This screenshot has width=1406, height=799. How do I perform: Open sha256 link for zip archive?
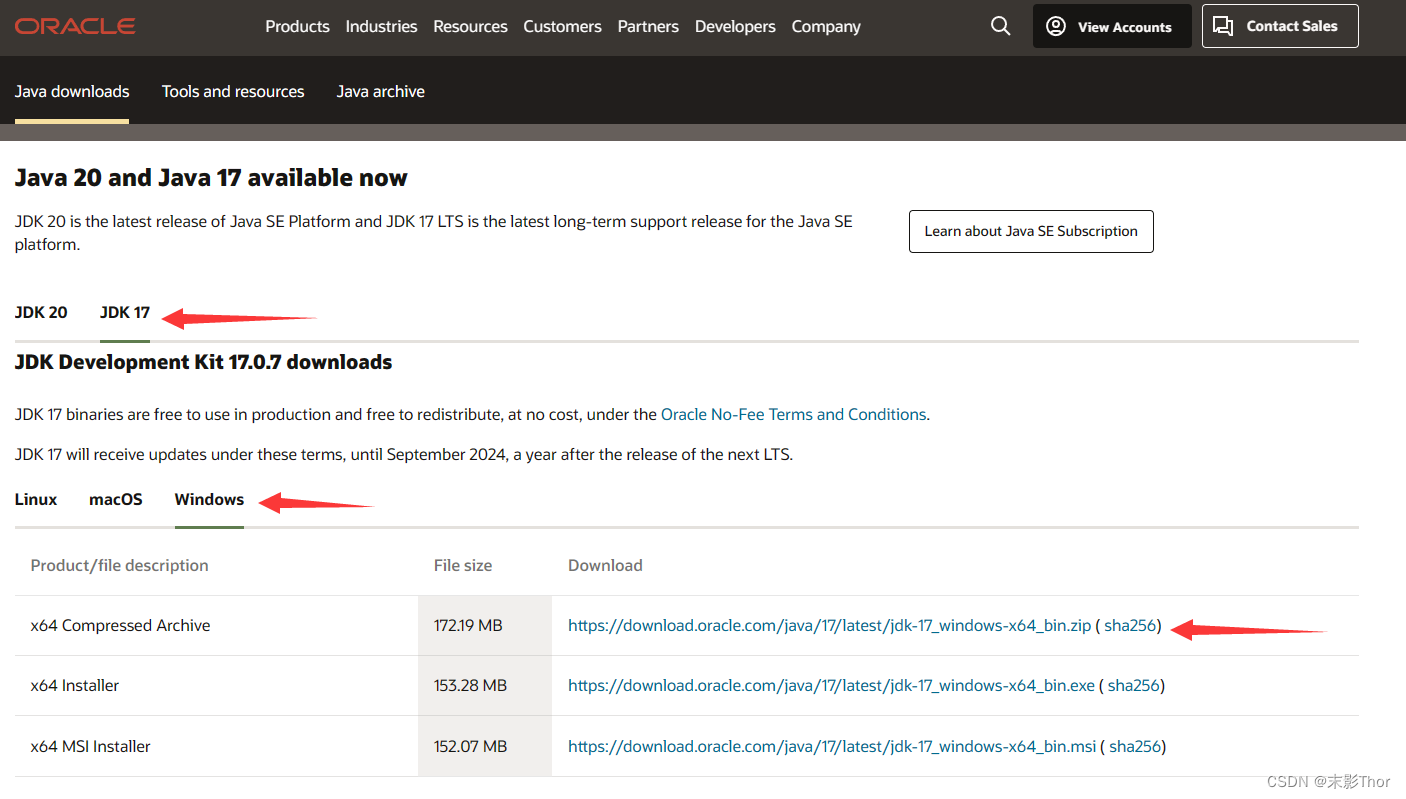pyautogui.click(x=1130, y=626)
